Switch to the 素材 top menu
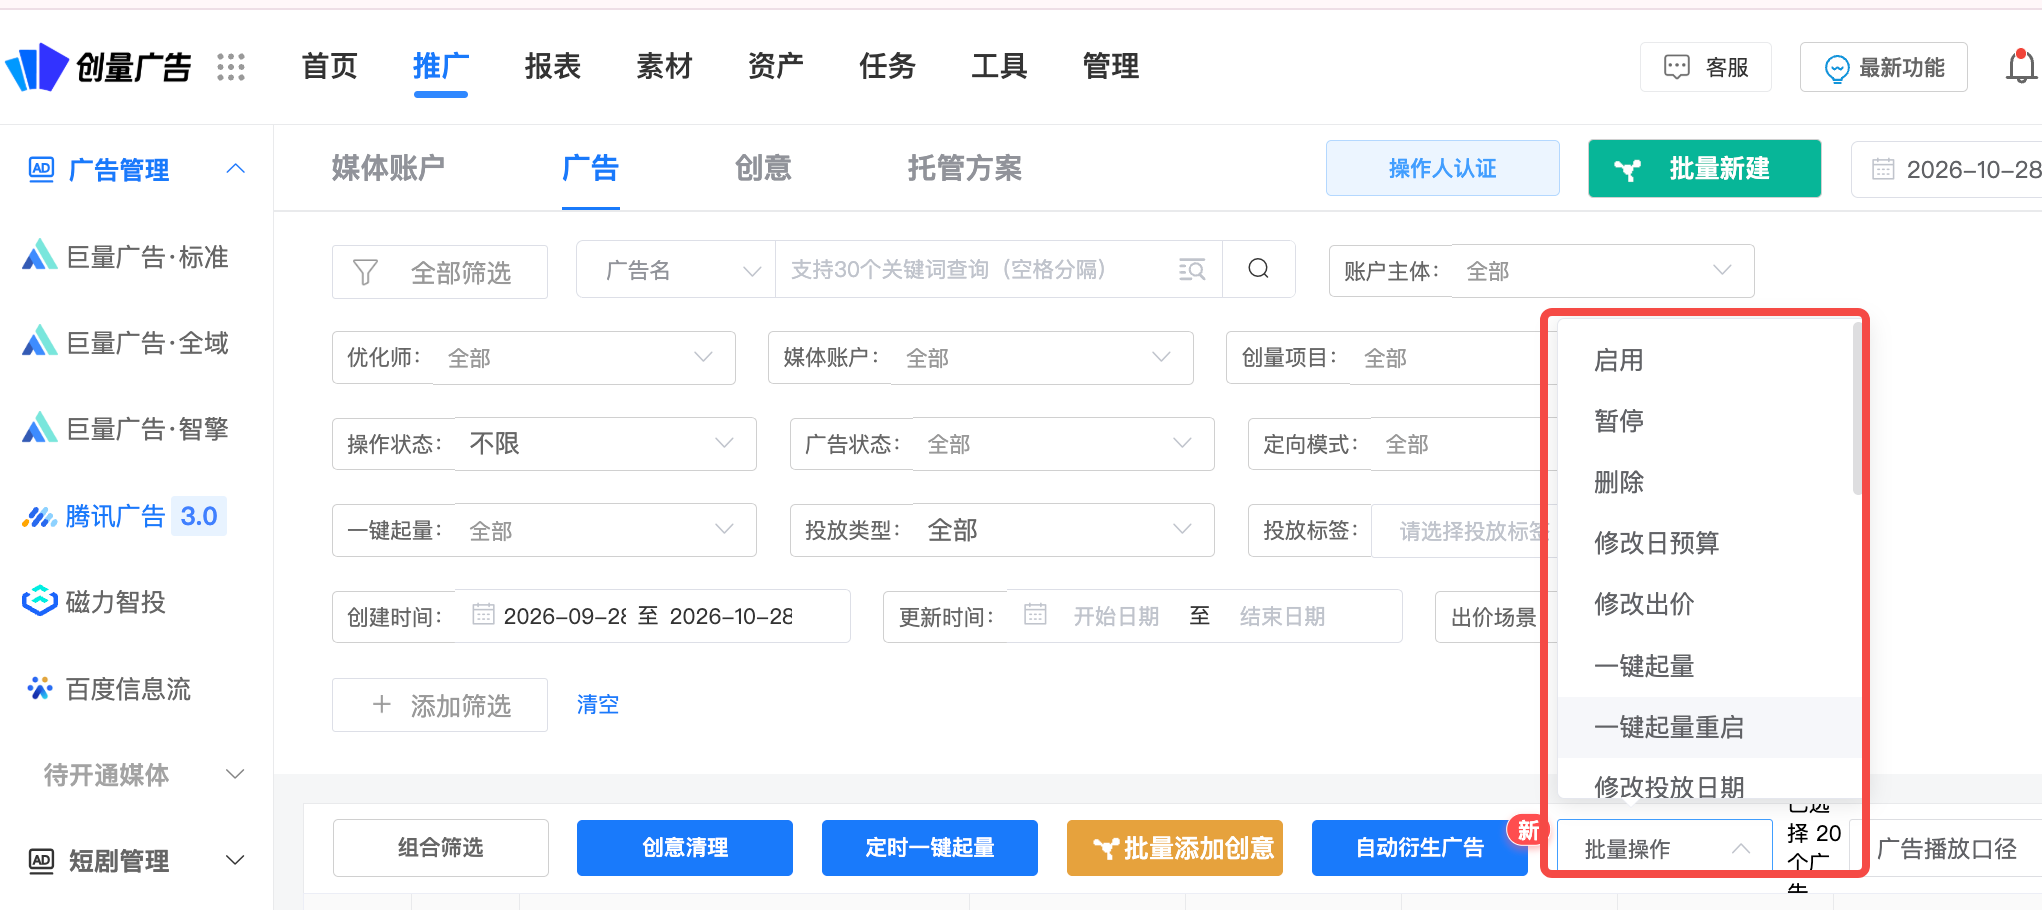The width and height of the screenshot is (2042, 910). [x=665, y=67]
